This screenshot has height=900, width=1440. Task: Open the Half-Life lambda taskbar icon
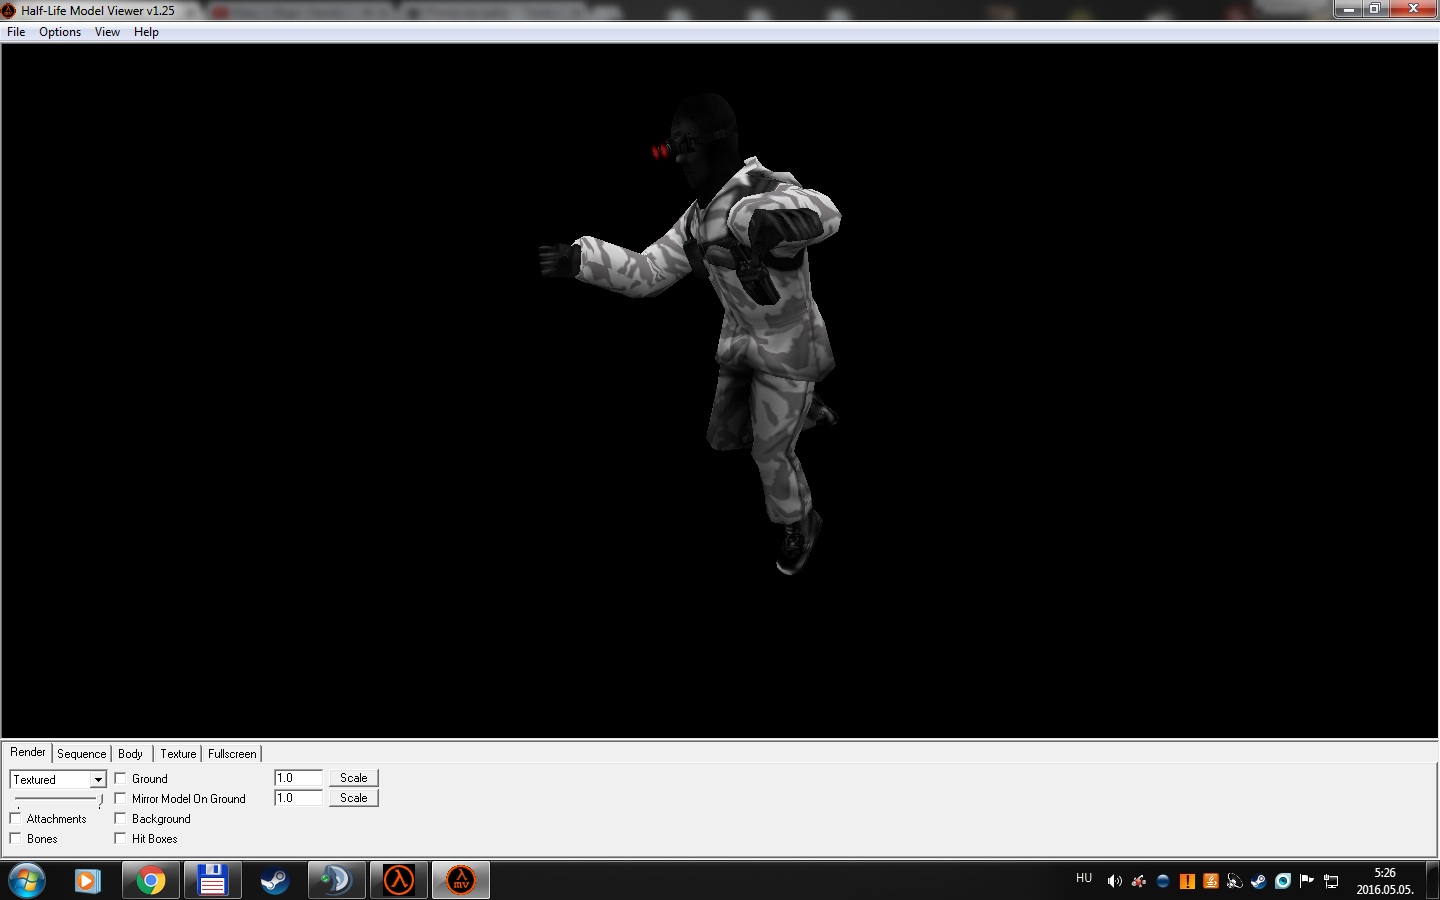click(399, 880)
